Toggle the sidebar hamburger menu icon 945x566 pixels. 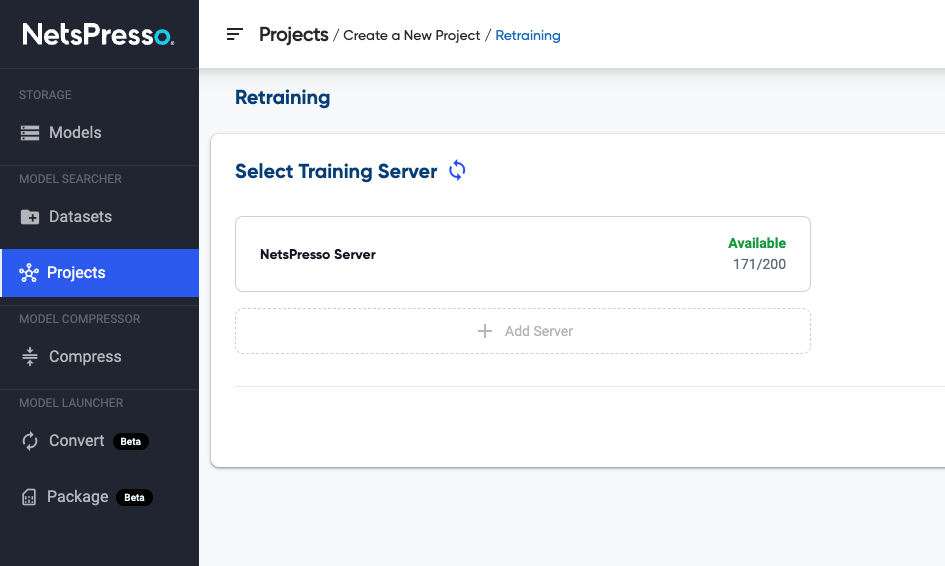234,34
